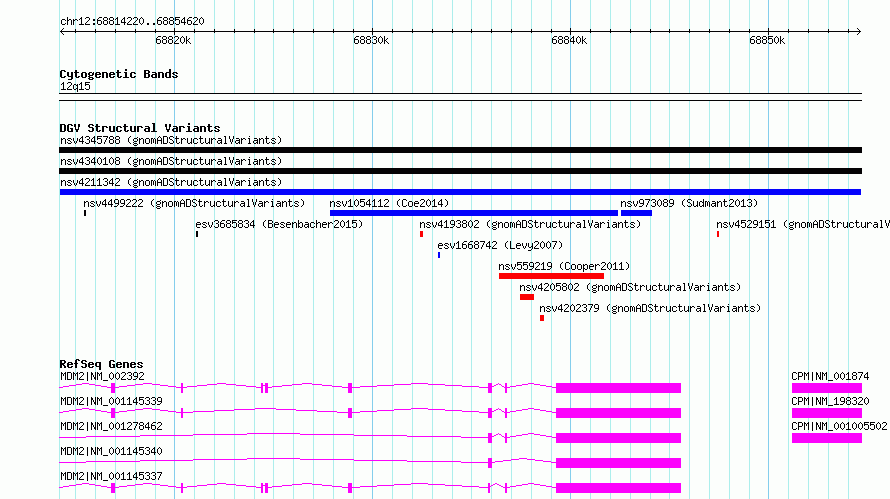This screenshot has height=499, width=890.
Task: Click the nsv4345788 (gnomADStructuralVariants) label
Action: coord(171,140)
